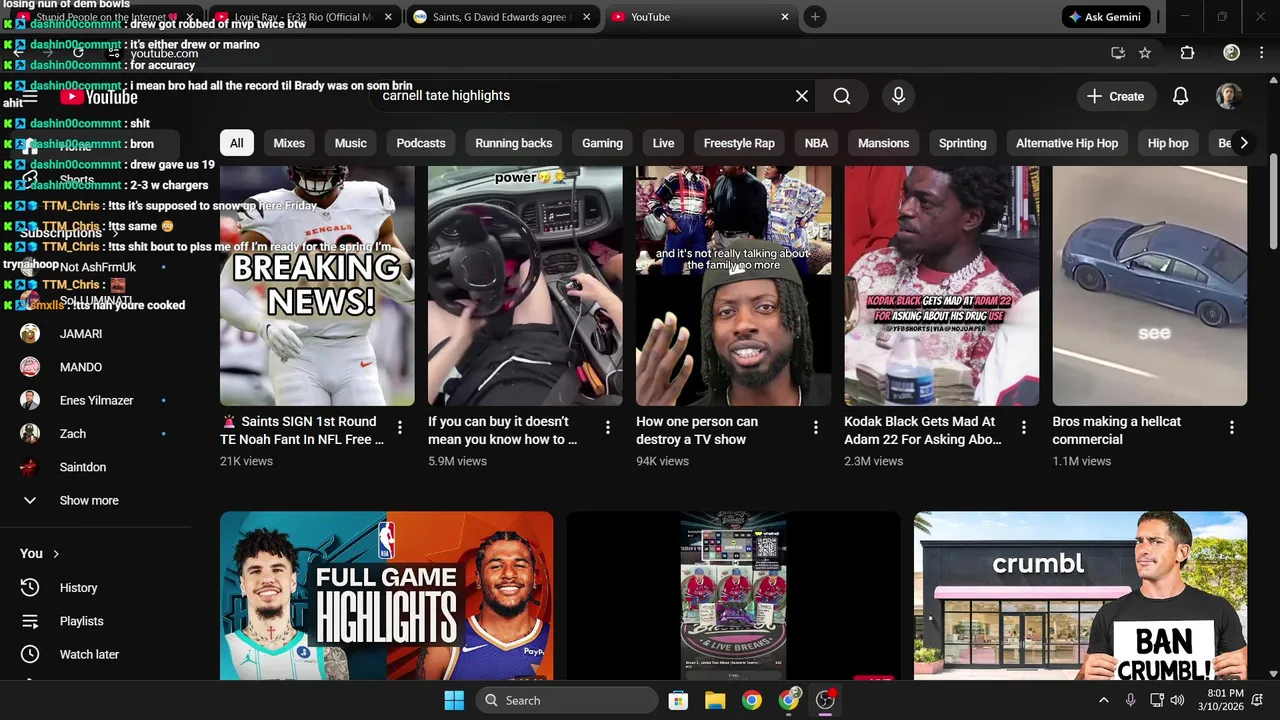The height and width of the screenshot is (720, 1280).
Task: Select the Sprinting filter chip
Action: (x=962, y=143)
